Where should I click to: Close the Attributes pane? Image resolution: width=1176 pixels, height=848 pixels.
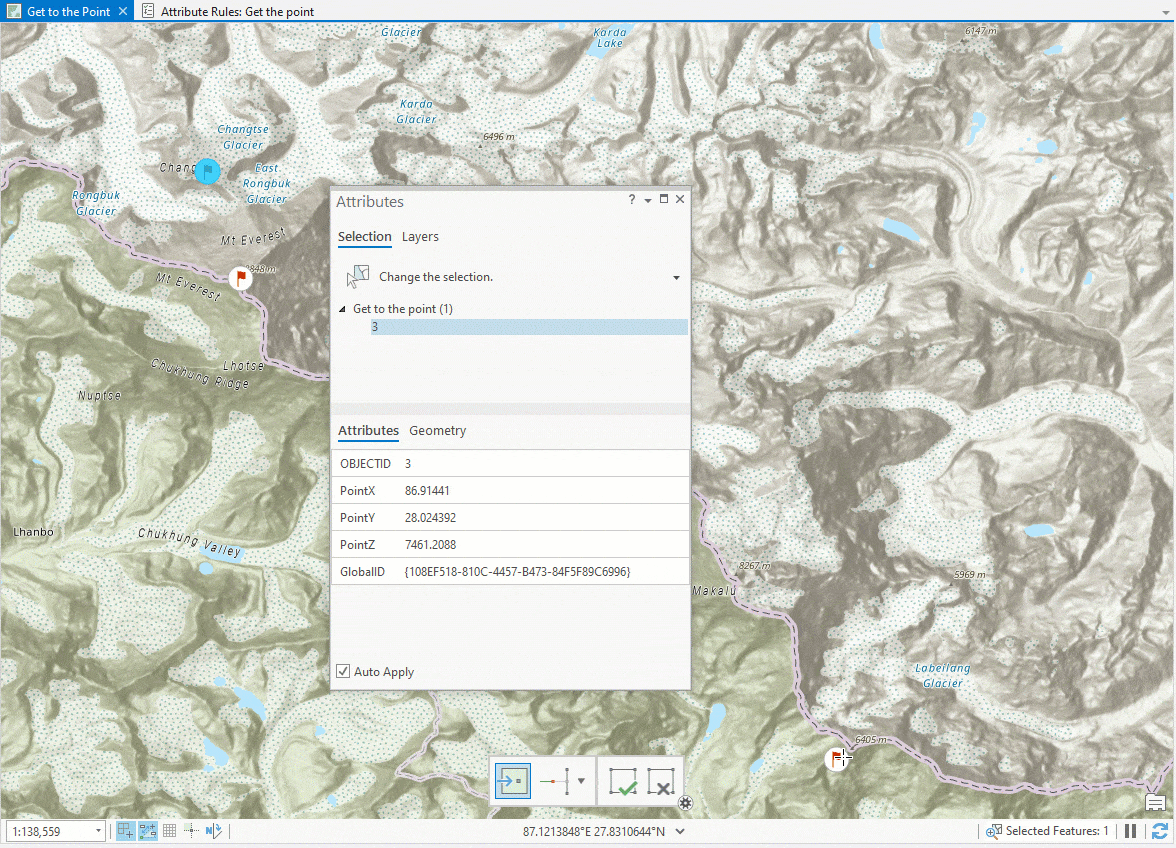coord(680,199)
